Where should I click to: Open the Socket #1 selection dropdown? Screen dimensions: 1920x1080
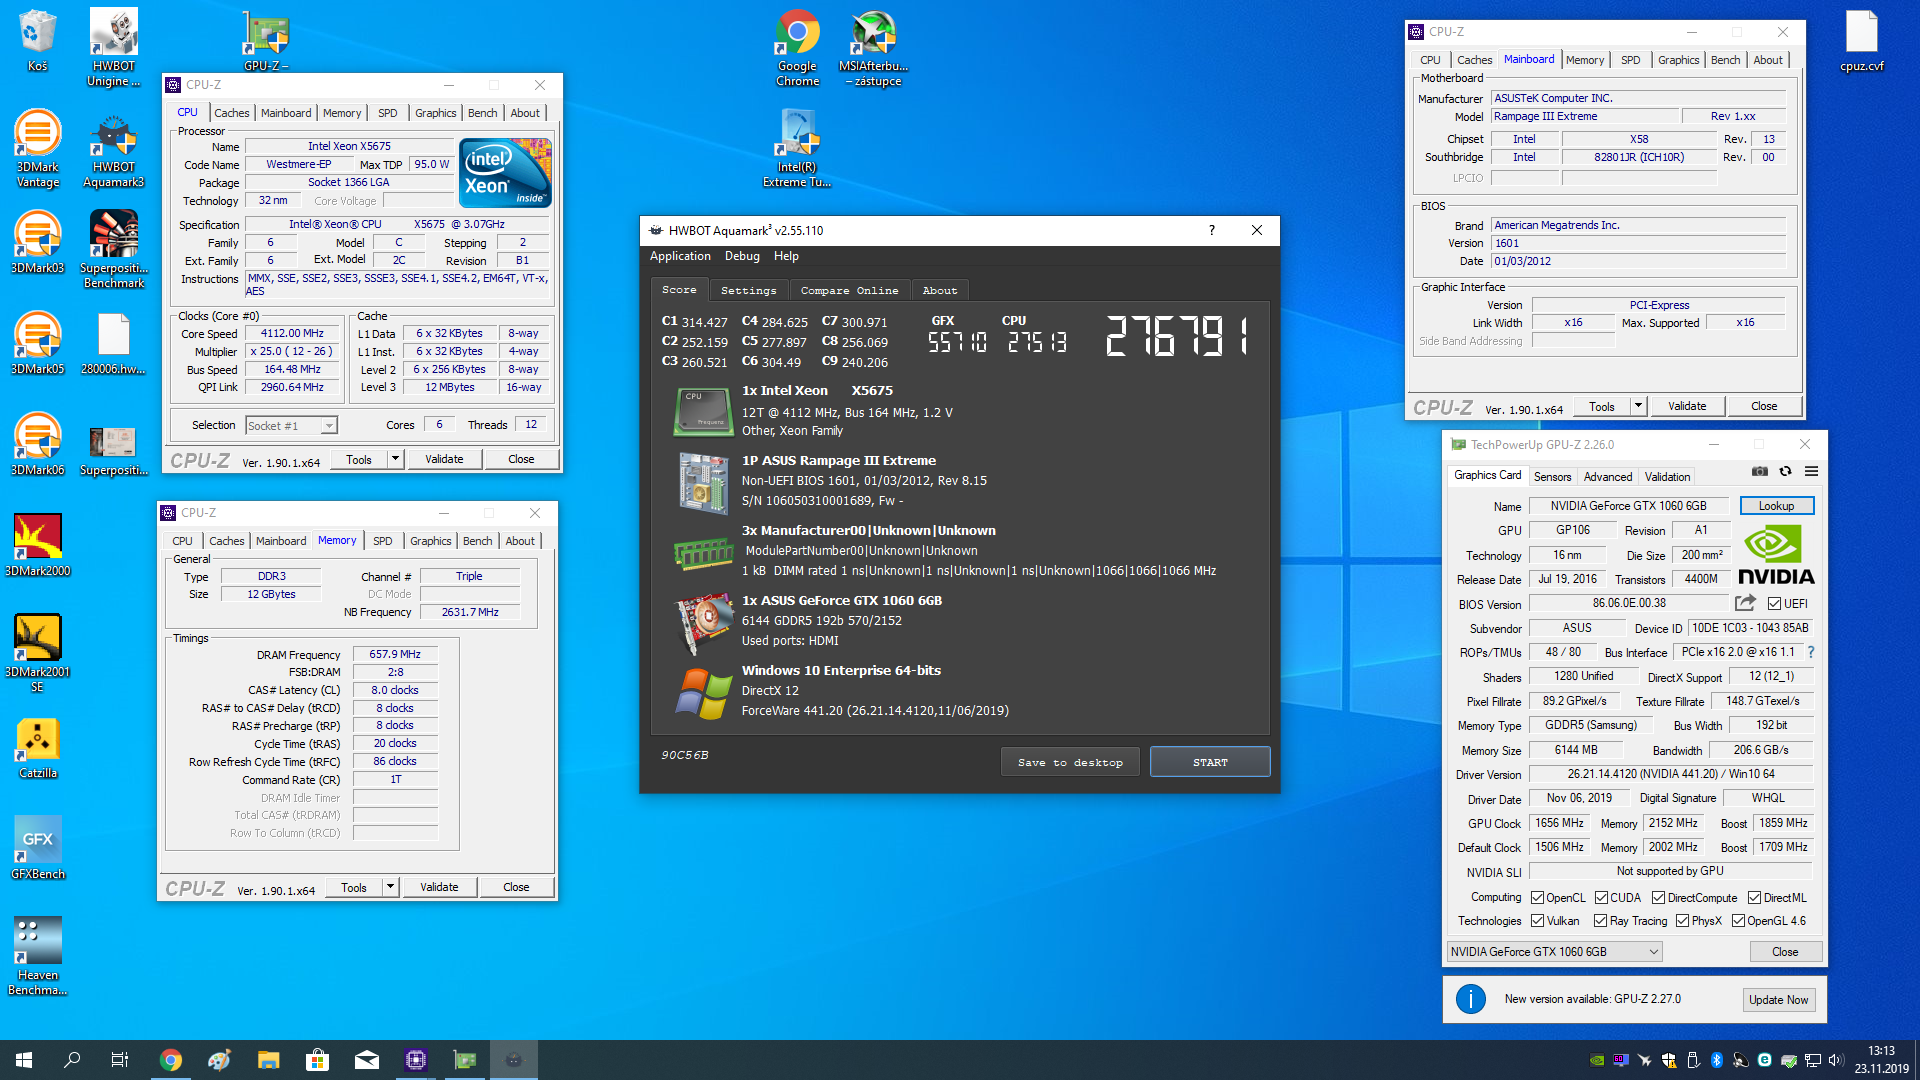pyautogui.click(x=292, y=426)
